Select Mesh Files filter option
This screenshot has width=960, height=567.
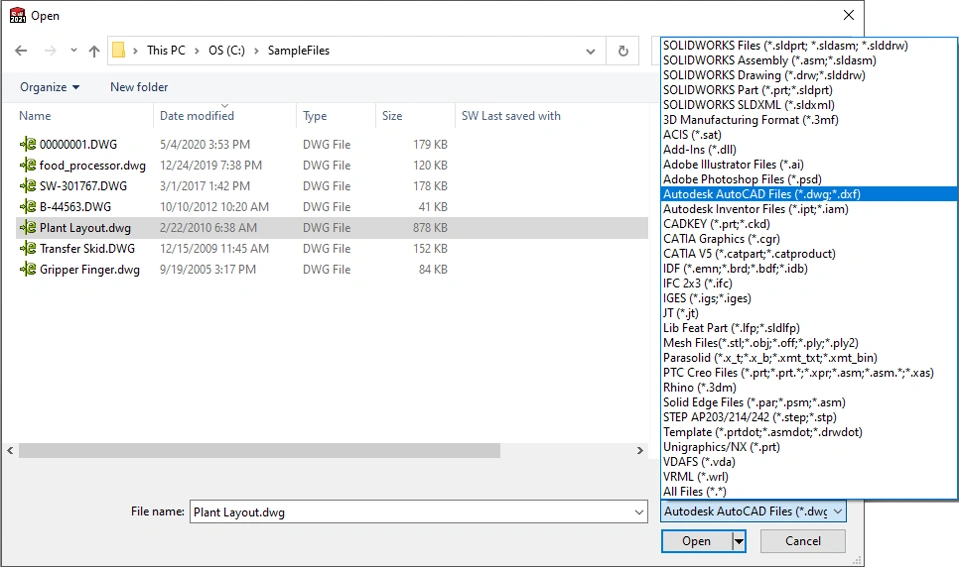point(809,343)
